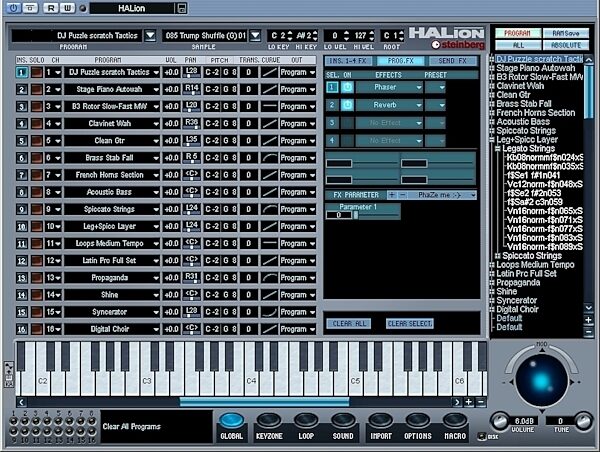This screenshot has height=452, width=600.
Task: Click the master VOLUME knob
Action: click(499, 421)
